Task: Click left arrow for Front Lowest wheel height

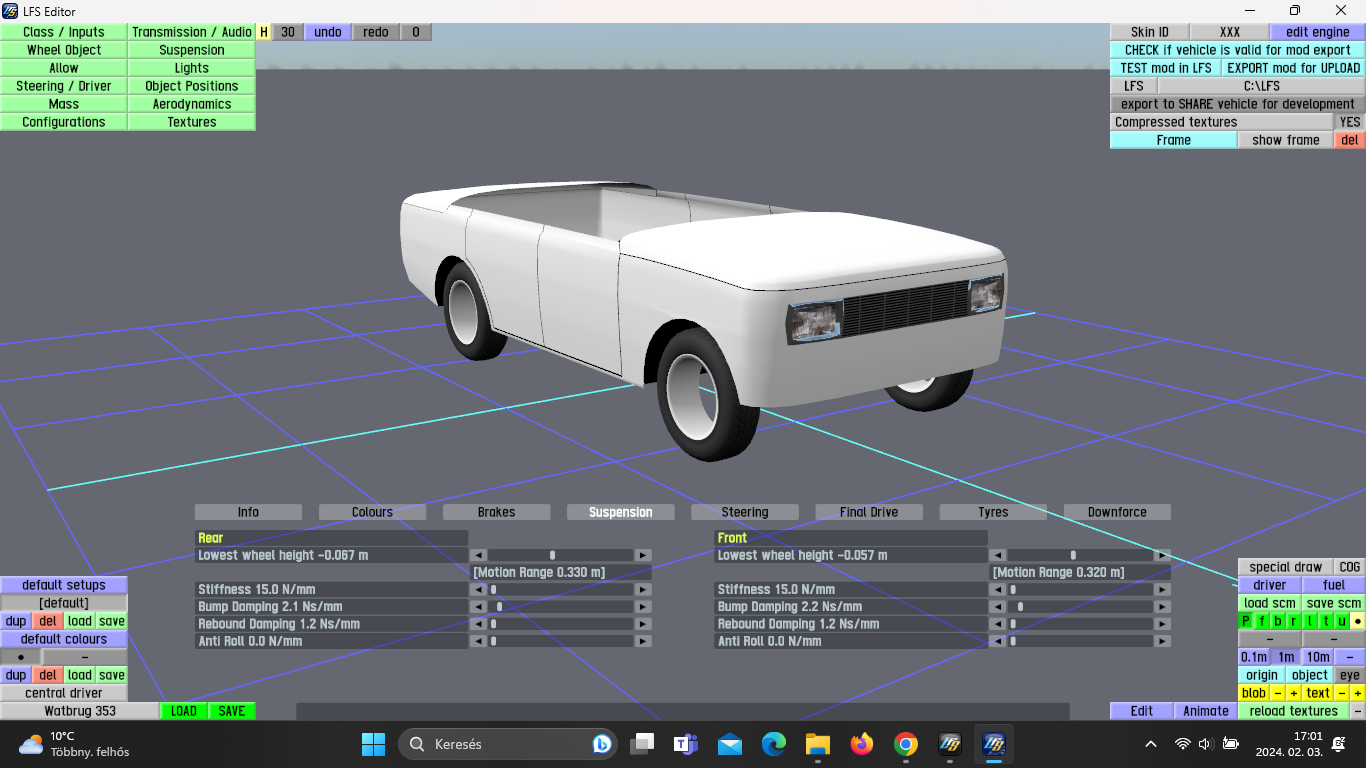Action: pyautogui.click(x=998, y=555)
